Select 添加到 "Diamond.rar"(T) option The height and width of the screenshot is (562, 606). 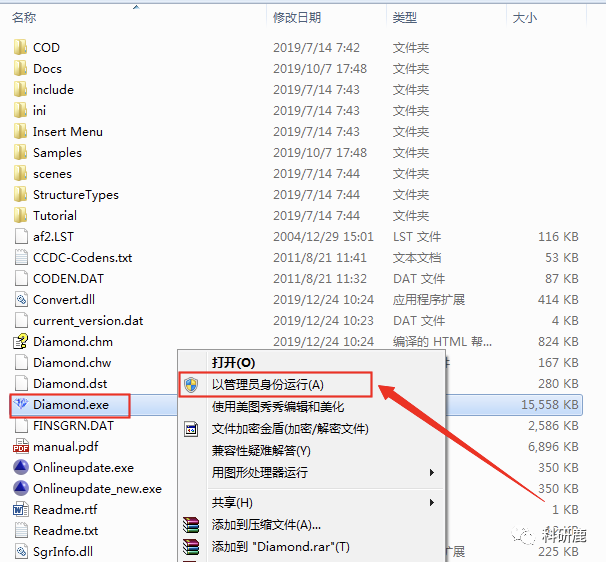[280, 546]
